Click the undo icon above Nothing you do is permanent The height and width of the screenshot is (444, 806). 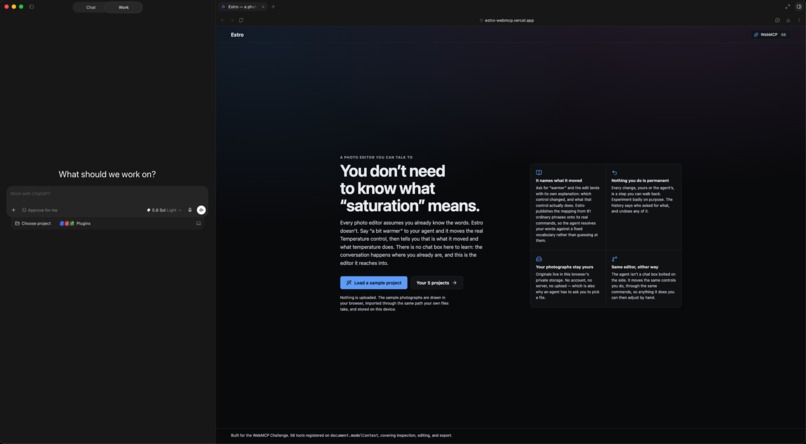click(x=614, y=173)
